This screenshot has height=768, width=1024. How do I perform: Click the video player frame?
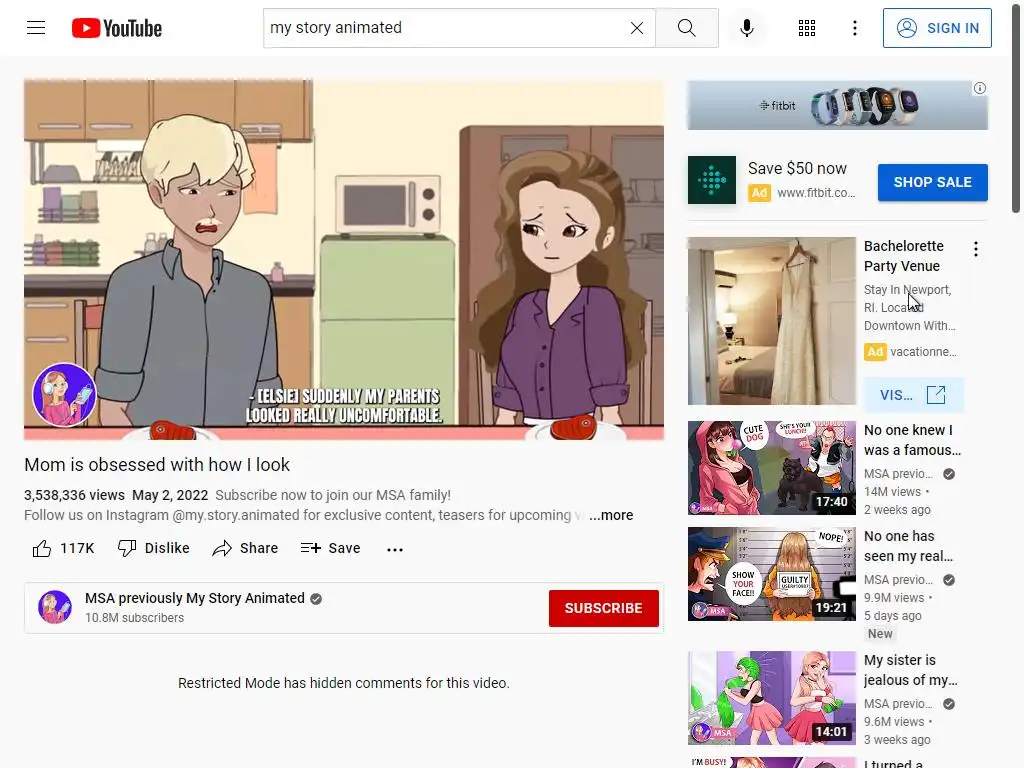pos(344,259)
